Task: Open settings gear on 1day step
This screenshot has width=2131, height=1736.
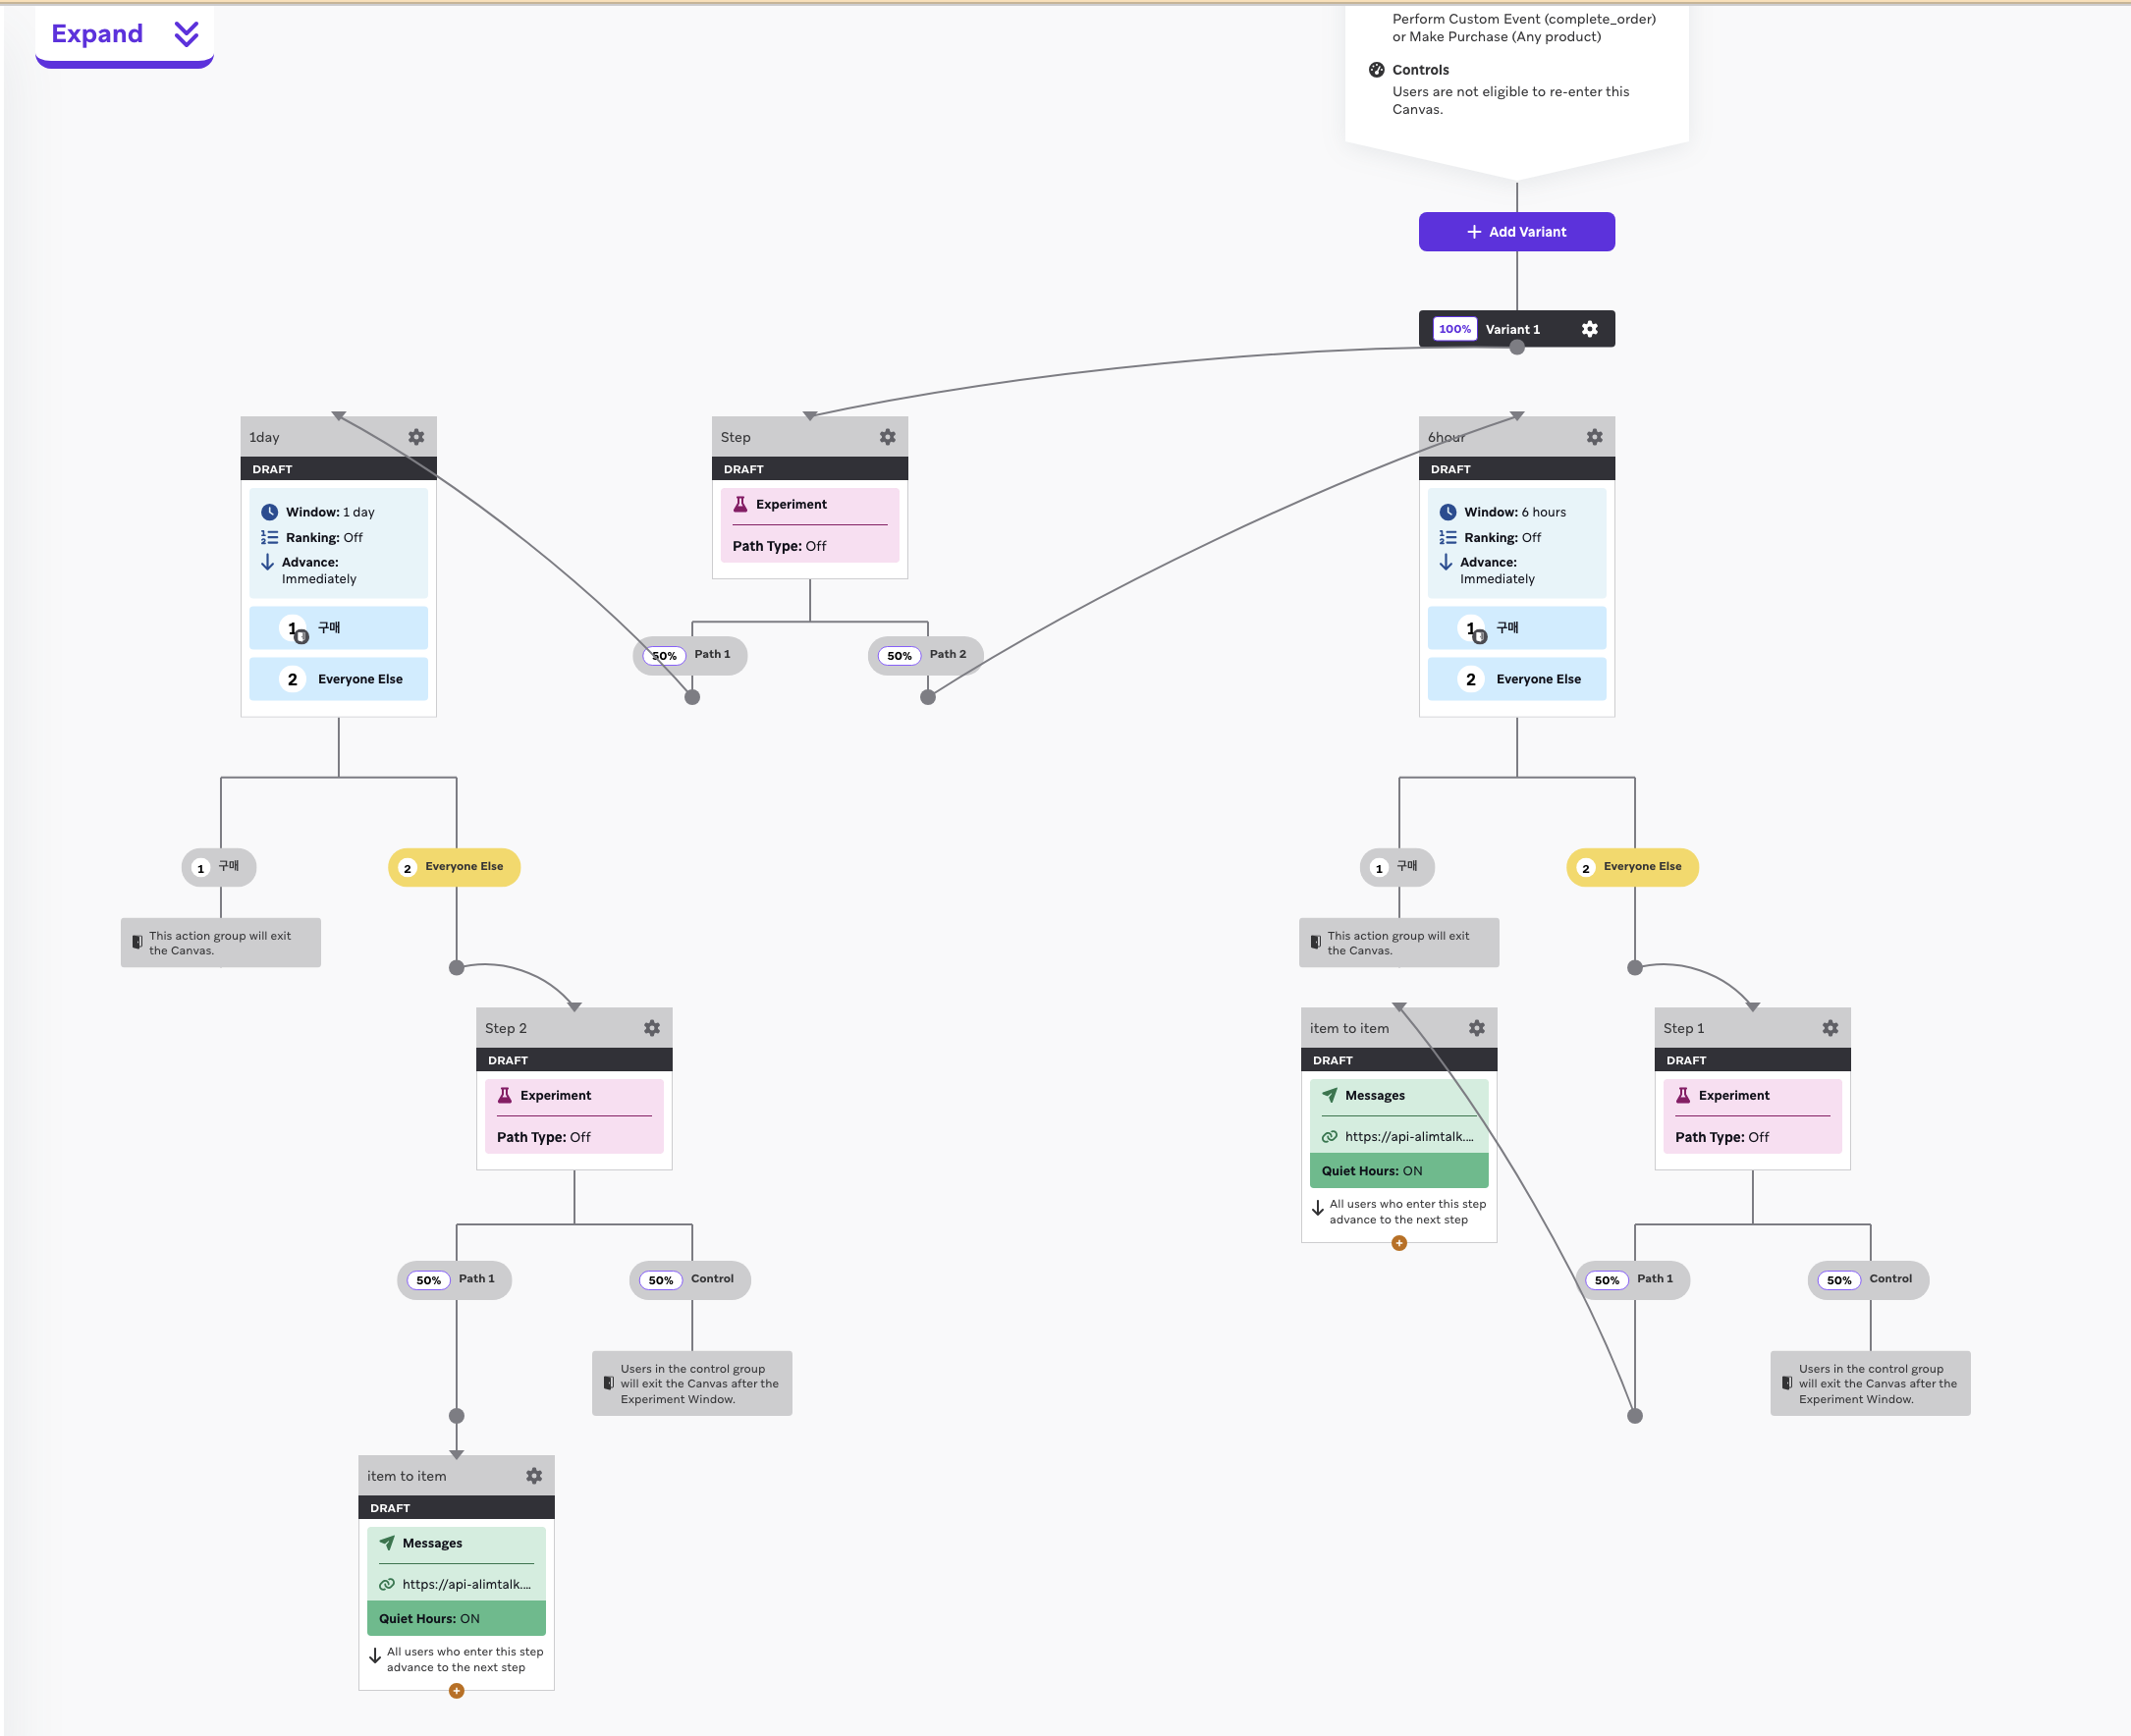Action: (416, 437)
